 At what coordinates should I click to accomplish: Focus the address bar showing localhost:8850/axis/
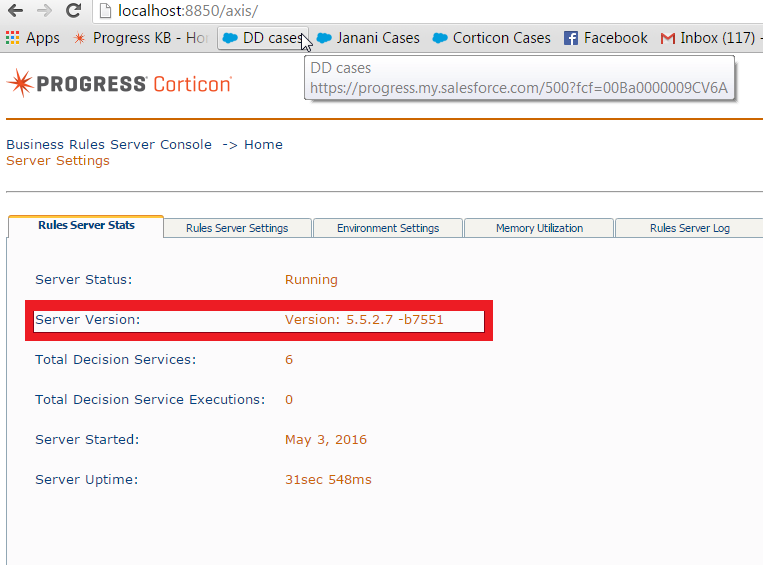[428, 11]
